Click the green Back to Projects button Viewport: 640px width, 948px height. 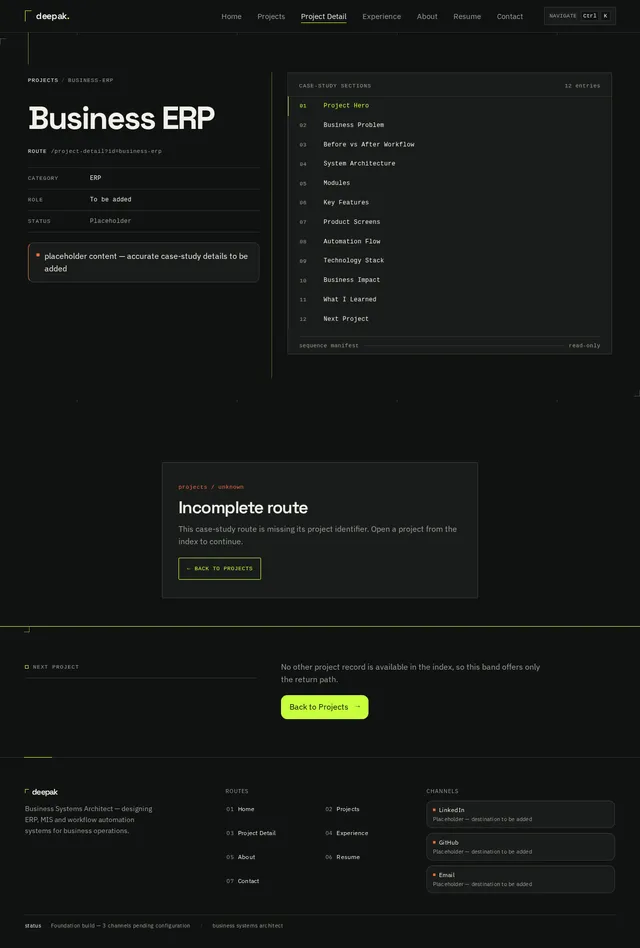pyautogui.click(x=325, y=707)
